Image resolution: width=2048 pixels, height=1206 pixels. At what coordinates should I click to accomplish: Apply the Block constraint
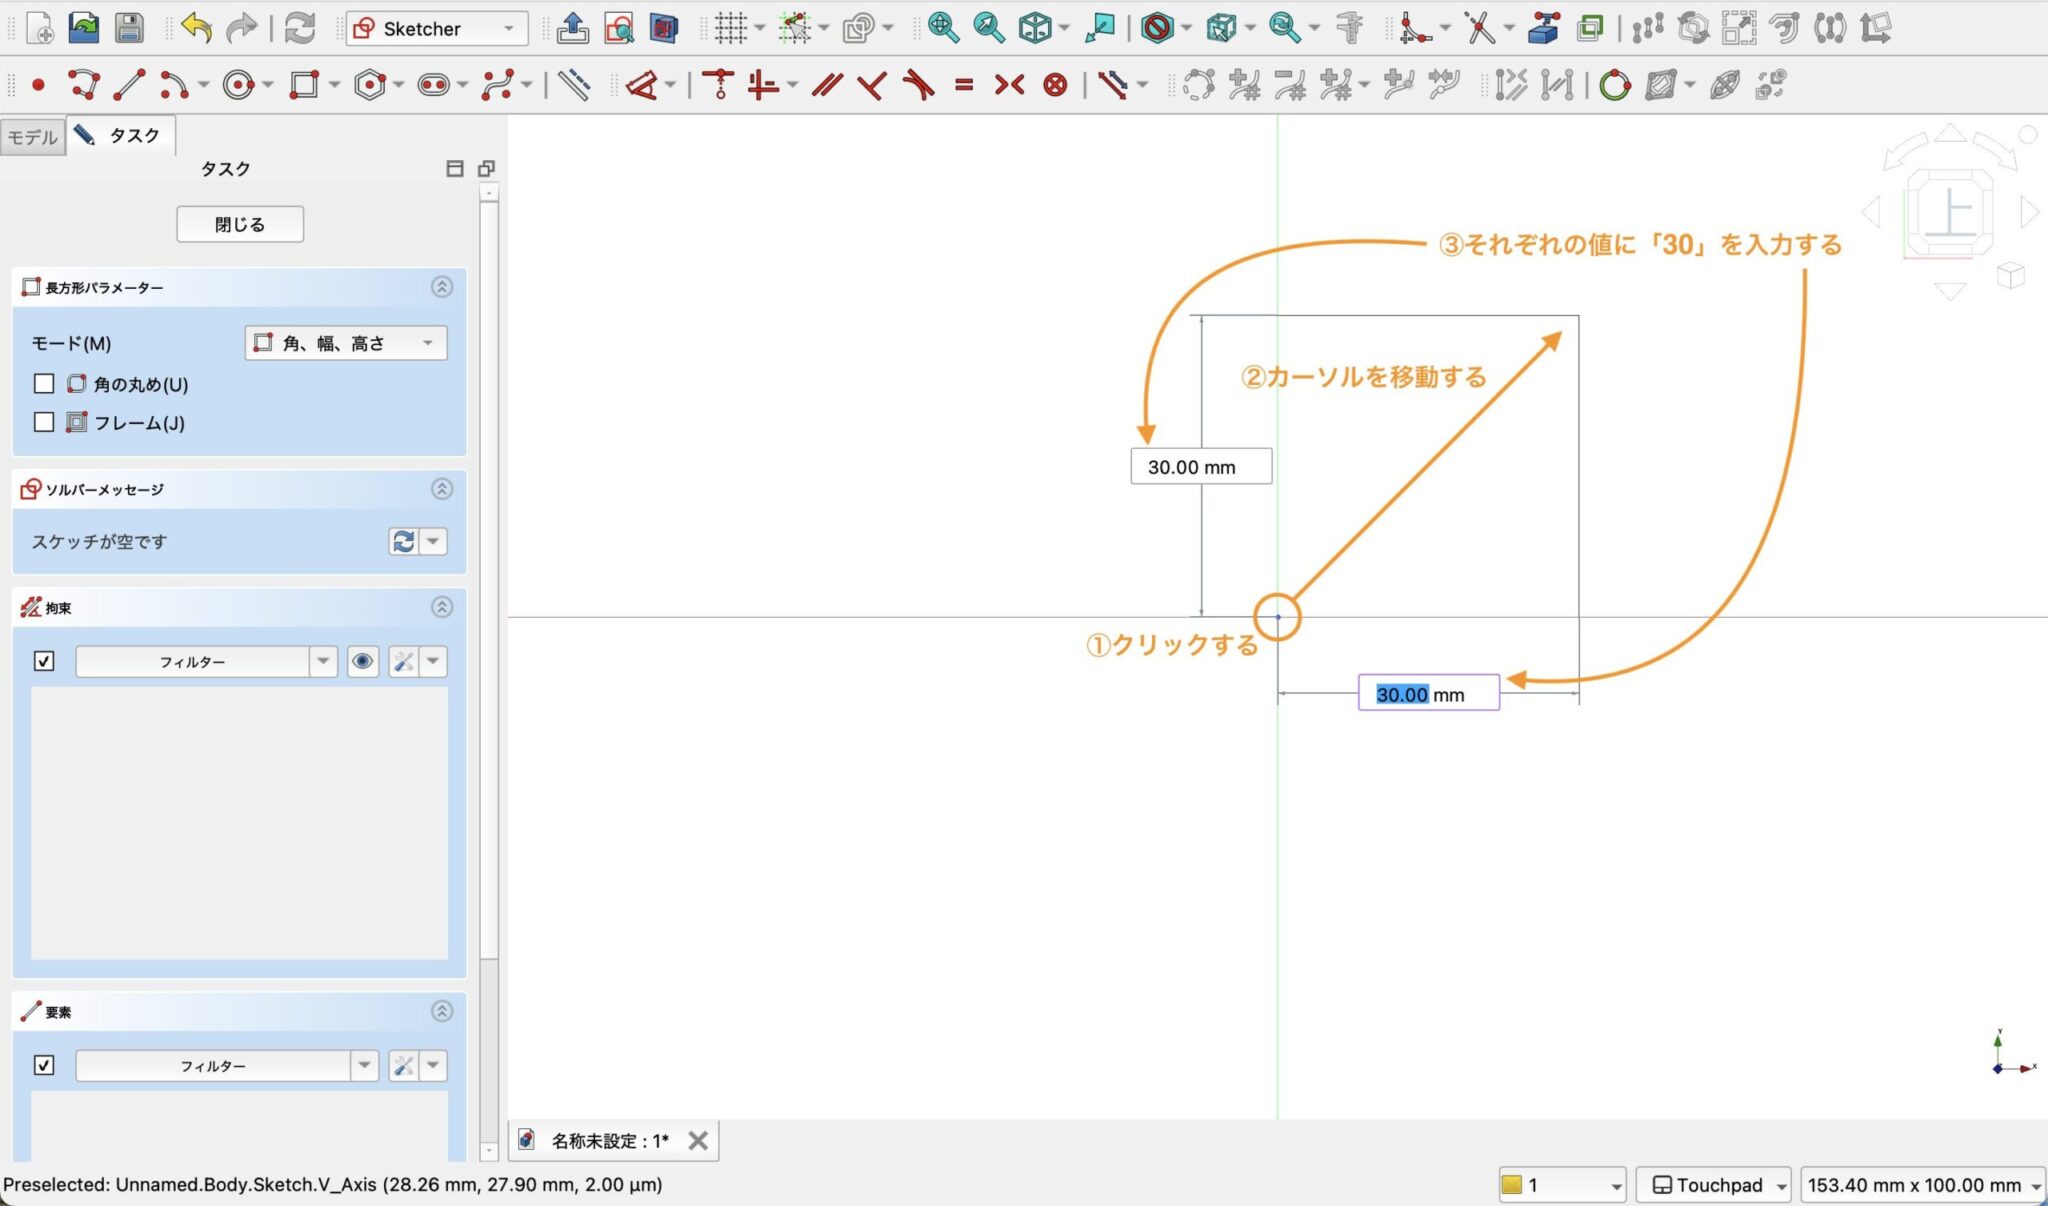coord(1055,85)
